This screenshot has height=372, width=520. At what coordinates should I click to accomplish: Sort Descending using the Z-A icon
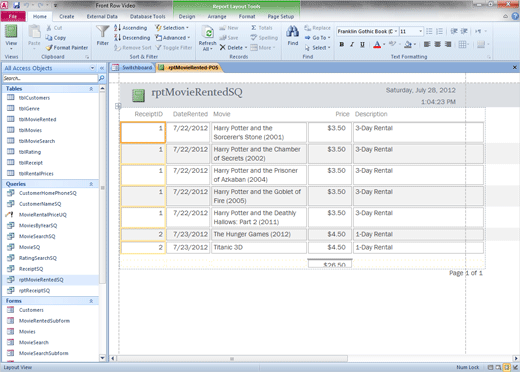click(132, 38)
